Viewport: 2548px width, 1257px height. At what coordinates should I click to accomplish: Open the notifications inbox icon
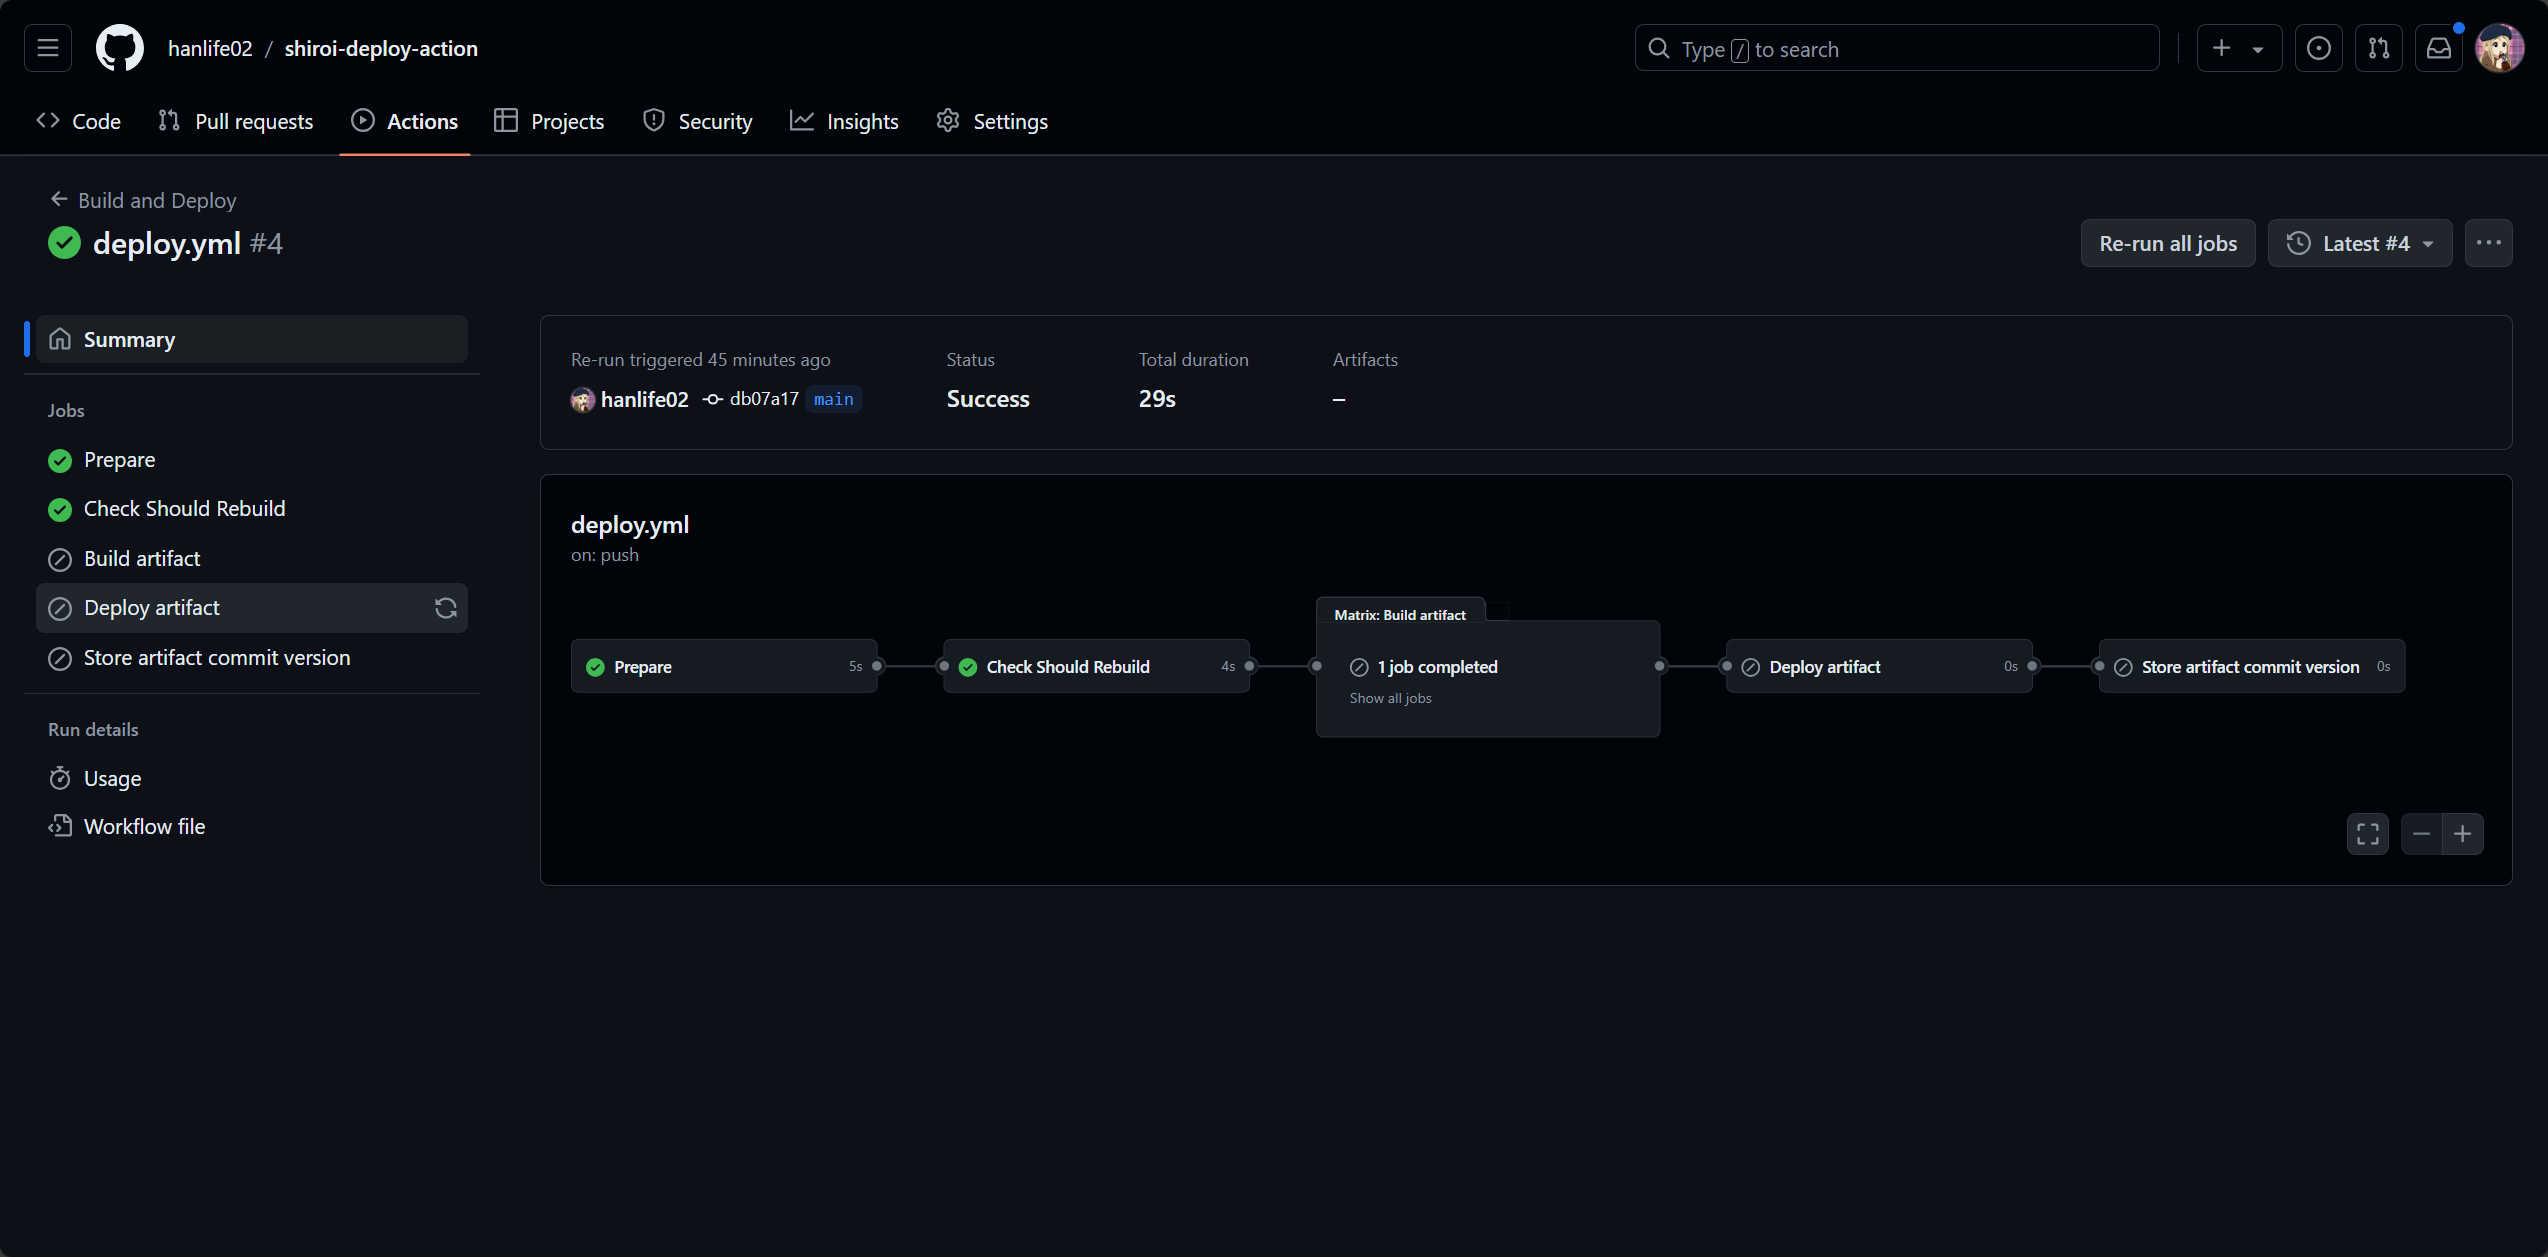[x=2438, y=48]
